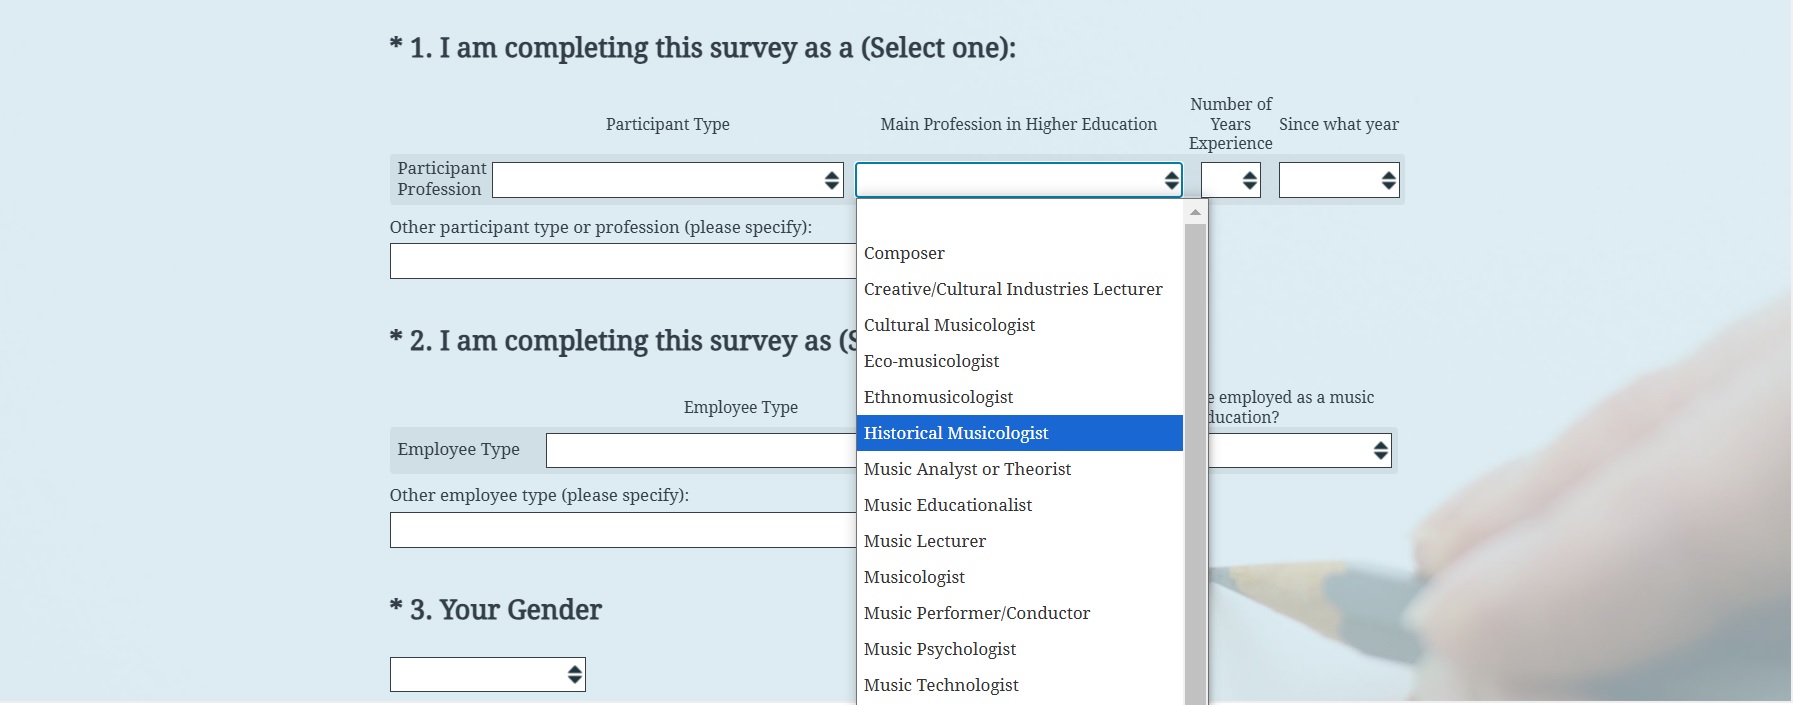
Task: Pick Cultural Musicologist in dropdown list
Action: (x=949, y=325)
